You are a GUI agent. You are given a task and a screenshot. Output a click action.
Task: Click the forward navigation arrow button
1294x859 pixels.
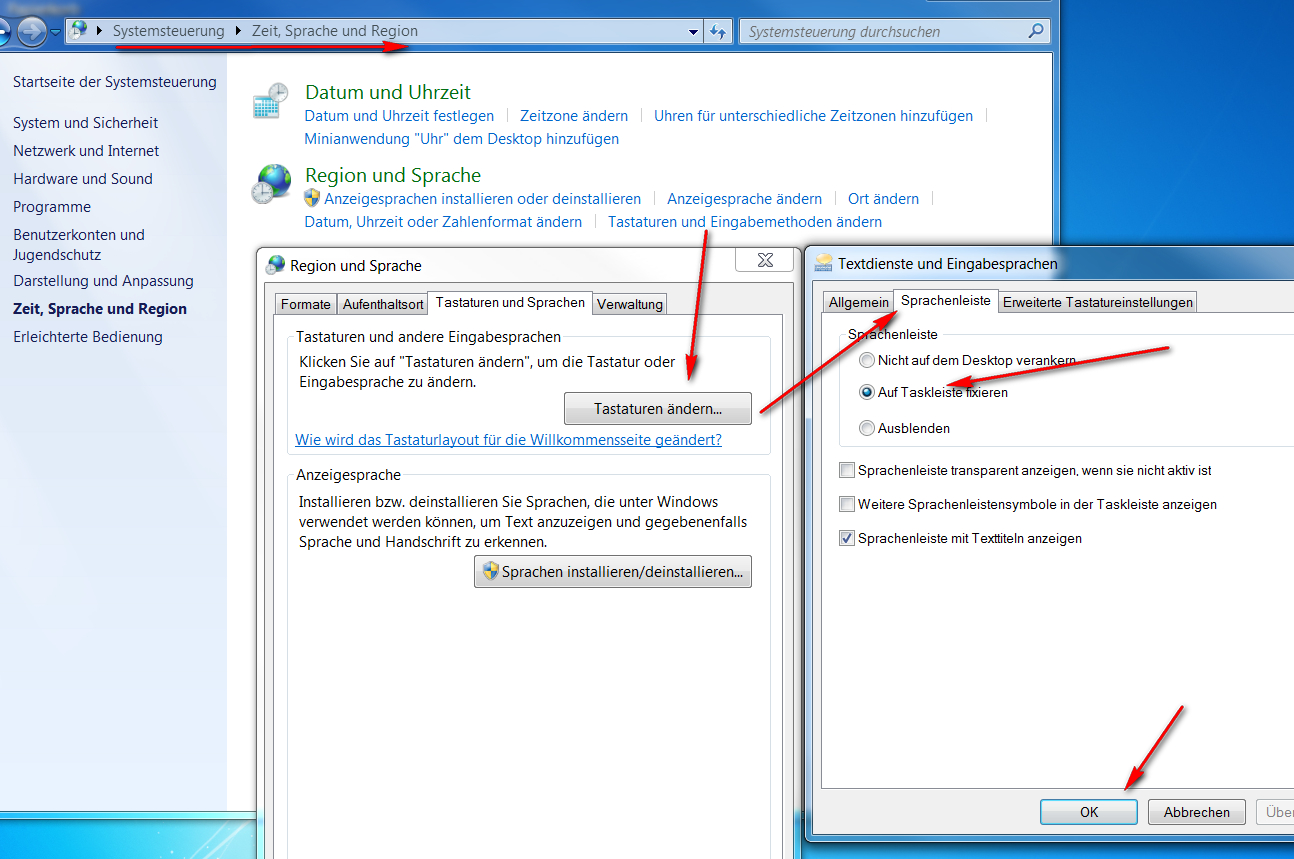click(32, 32)
